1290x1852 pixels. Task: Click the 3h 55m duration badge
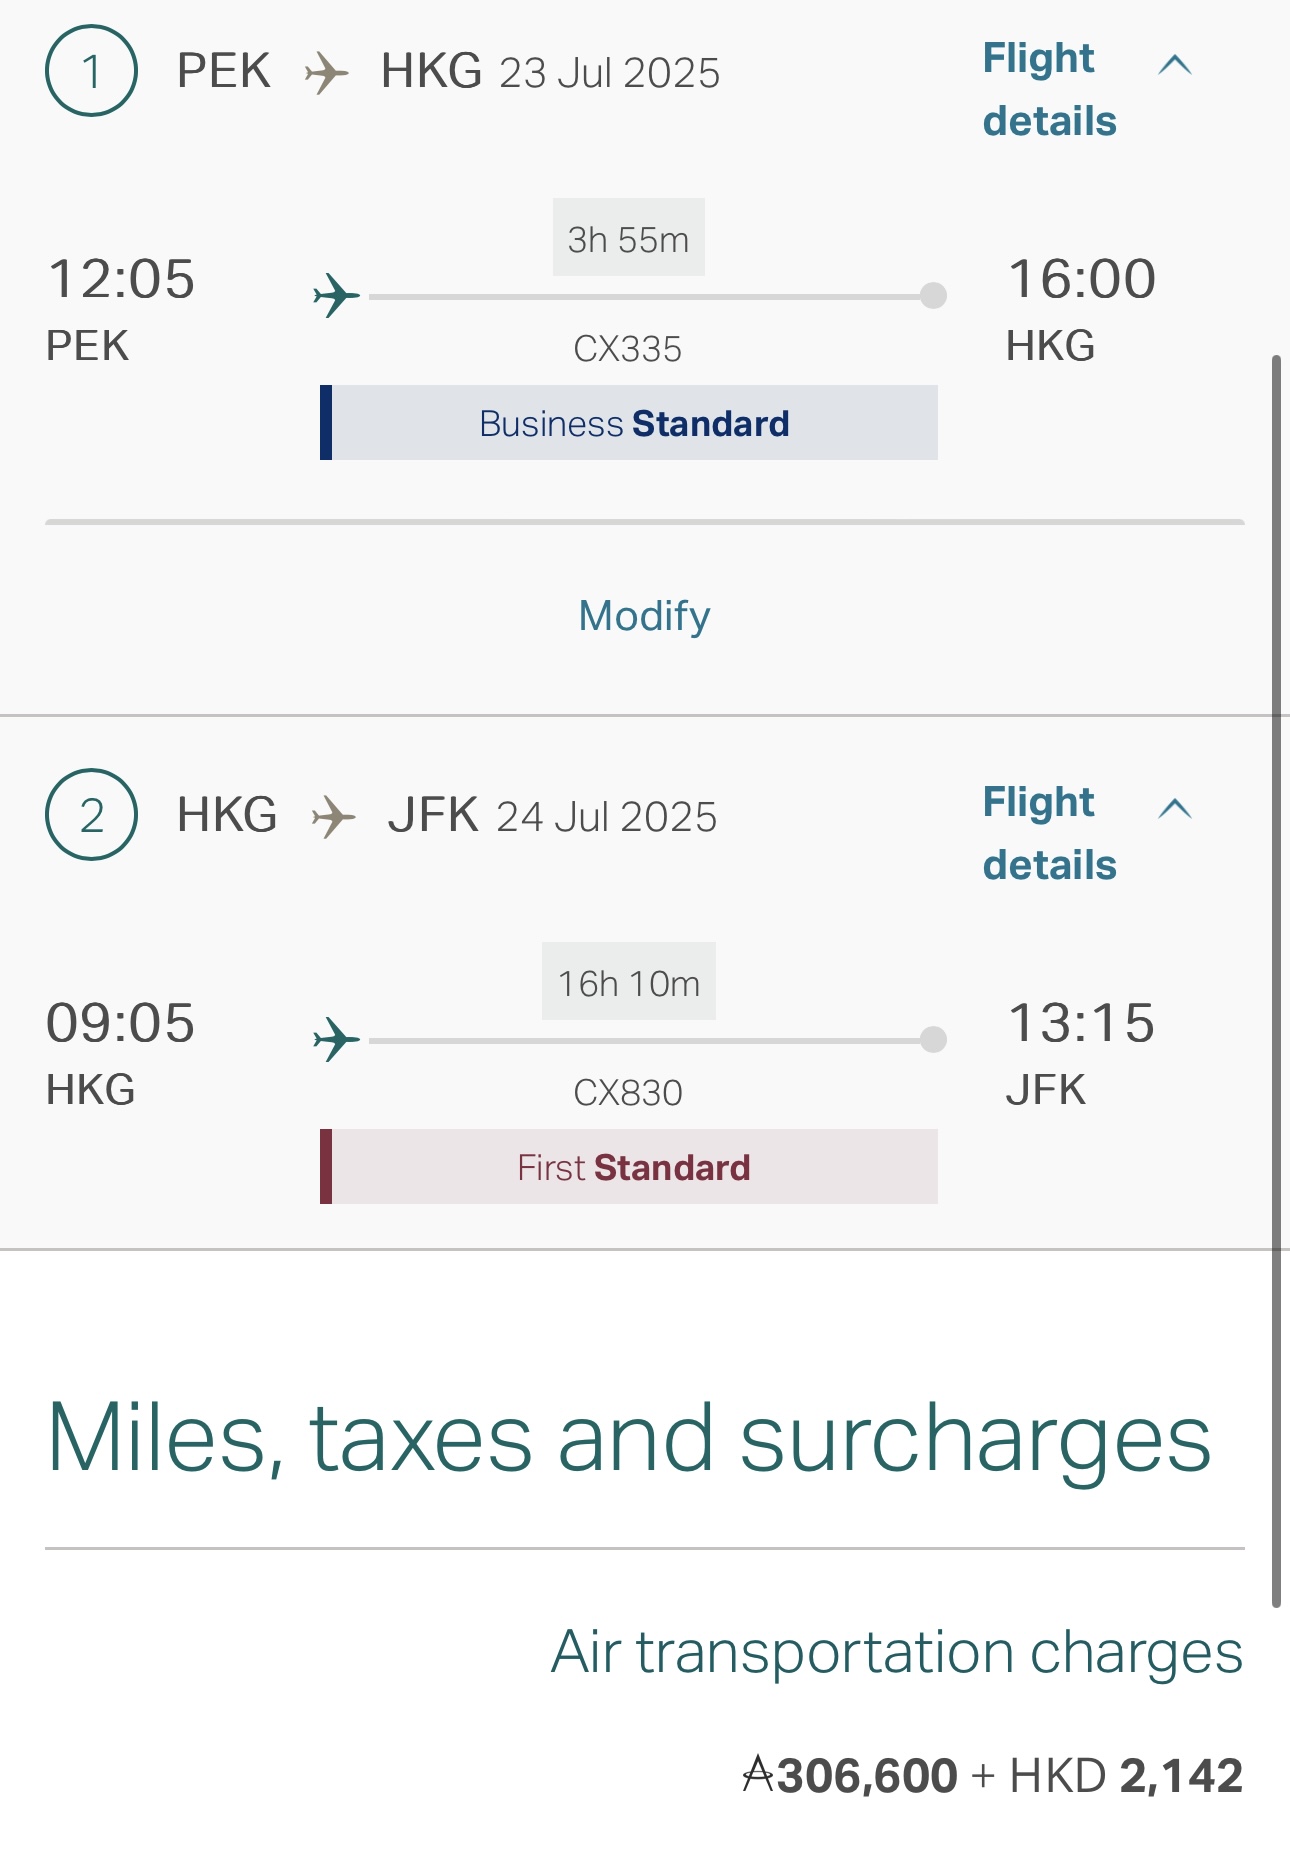628,239
